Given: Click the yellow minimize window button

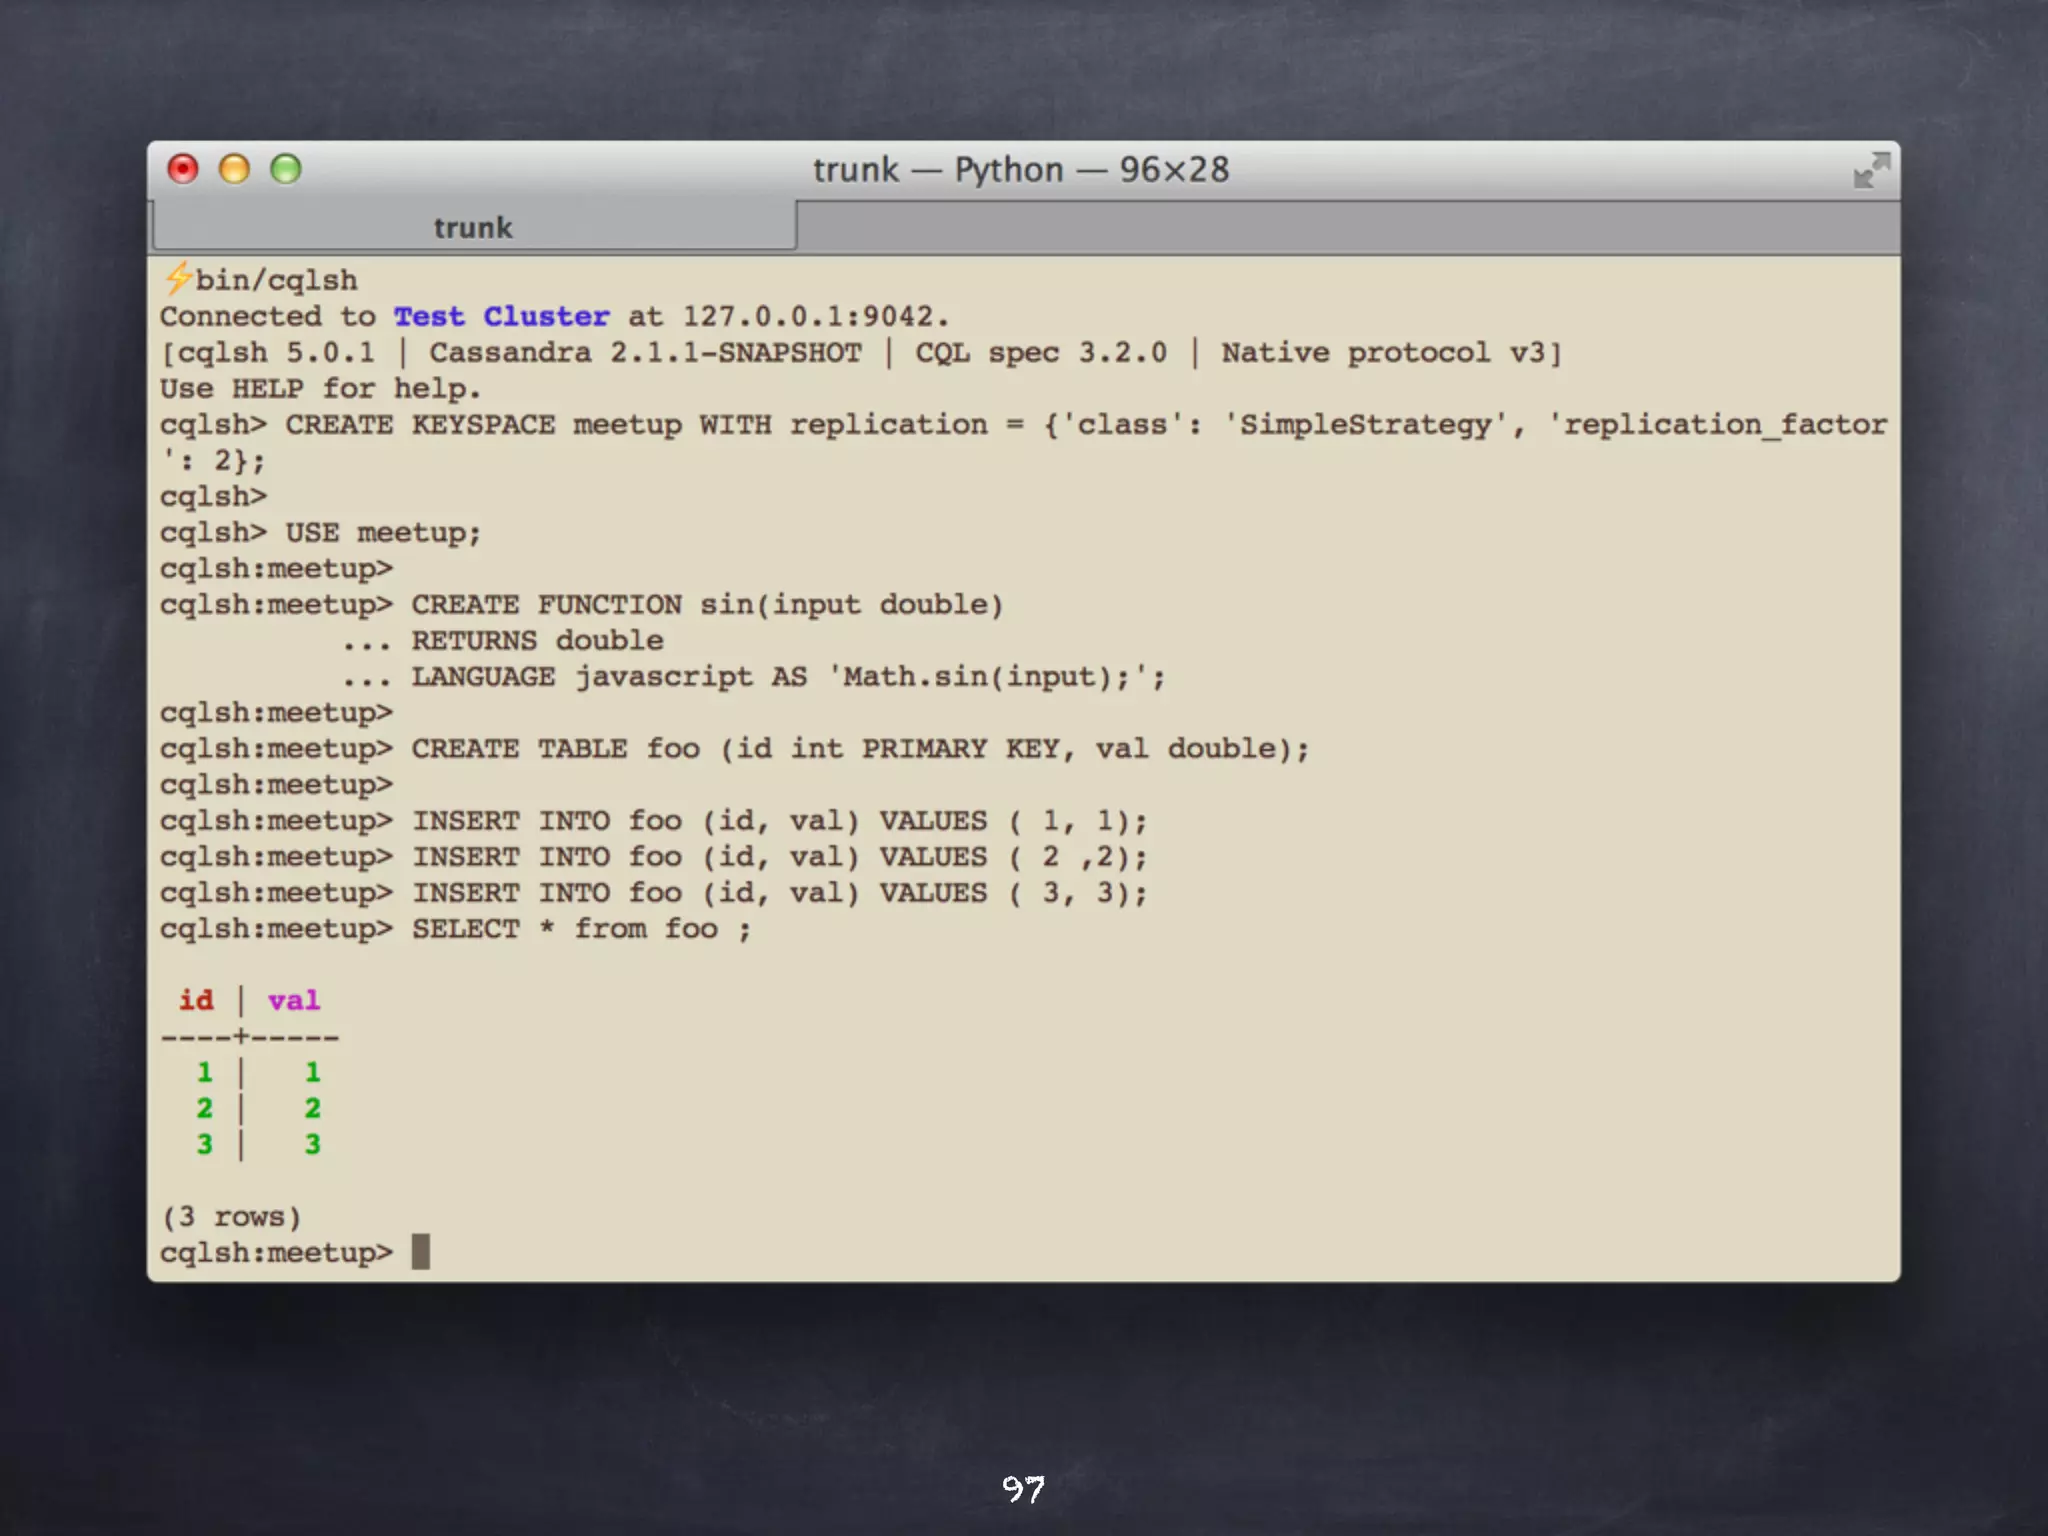Looking at the screenshot, I should [234, 169].
